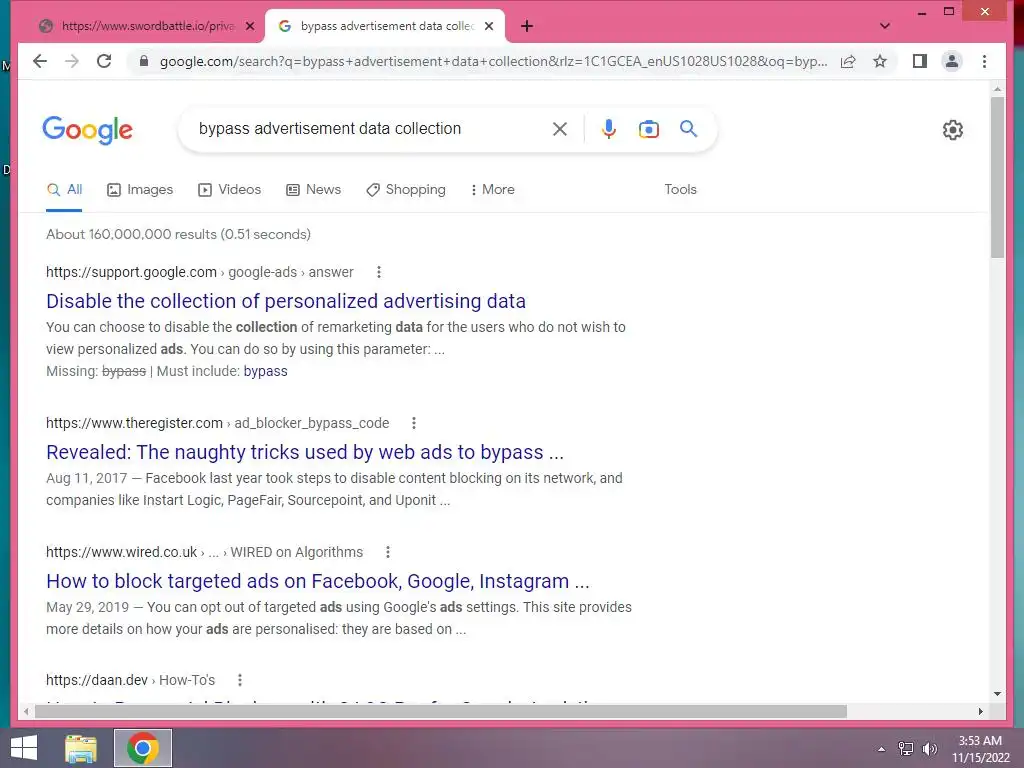Clear the search box with X

click(x=560, y=129)
